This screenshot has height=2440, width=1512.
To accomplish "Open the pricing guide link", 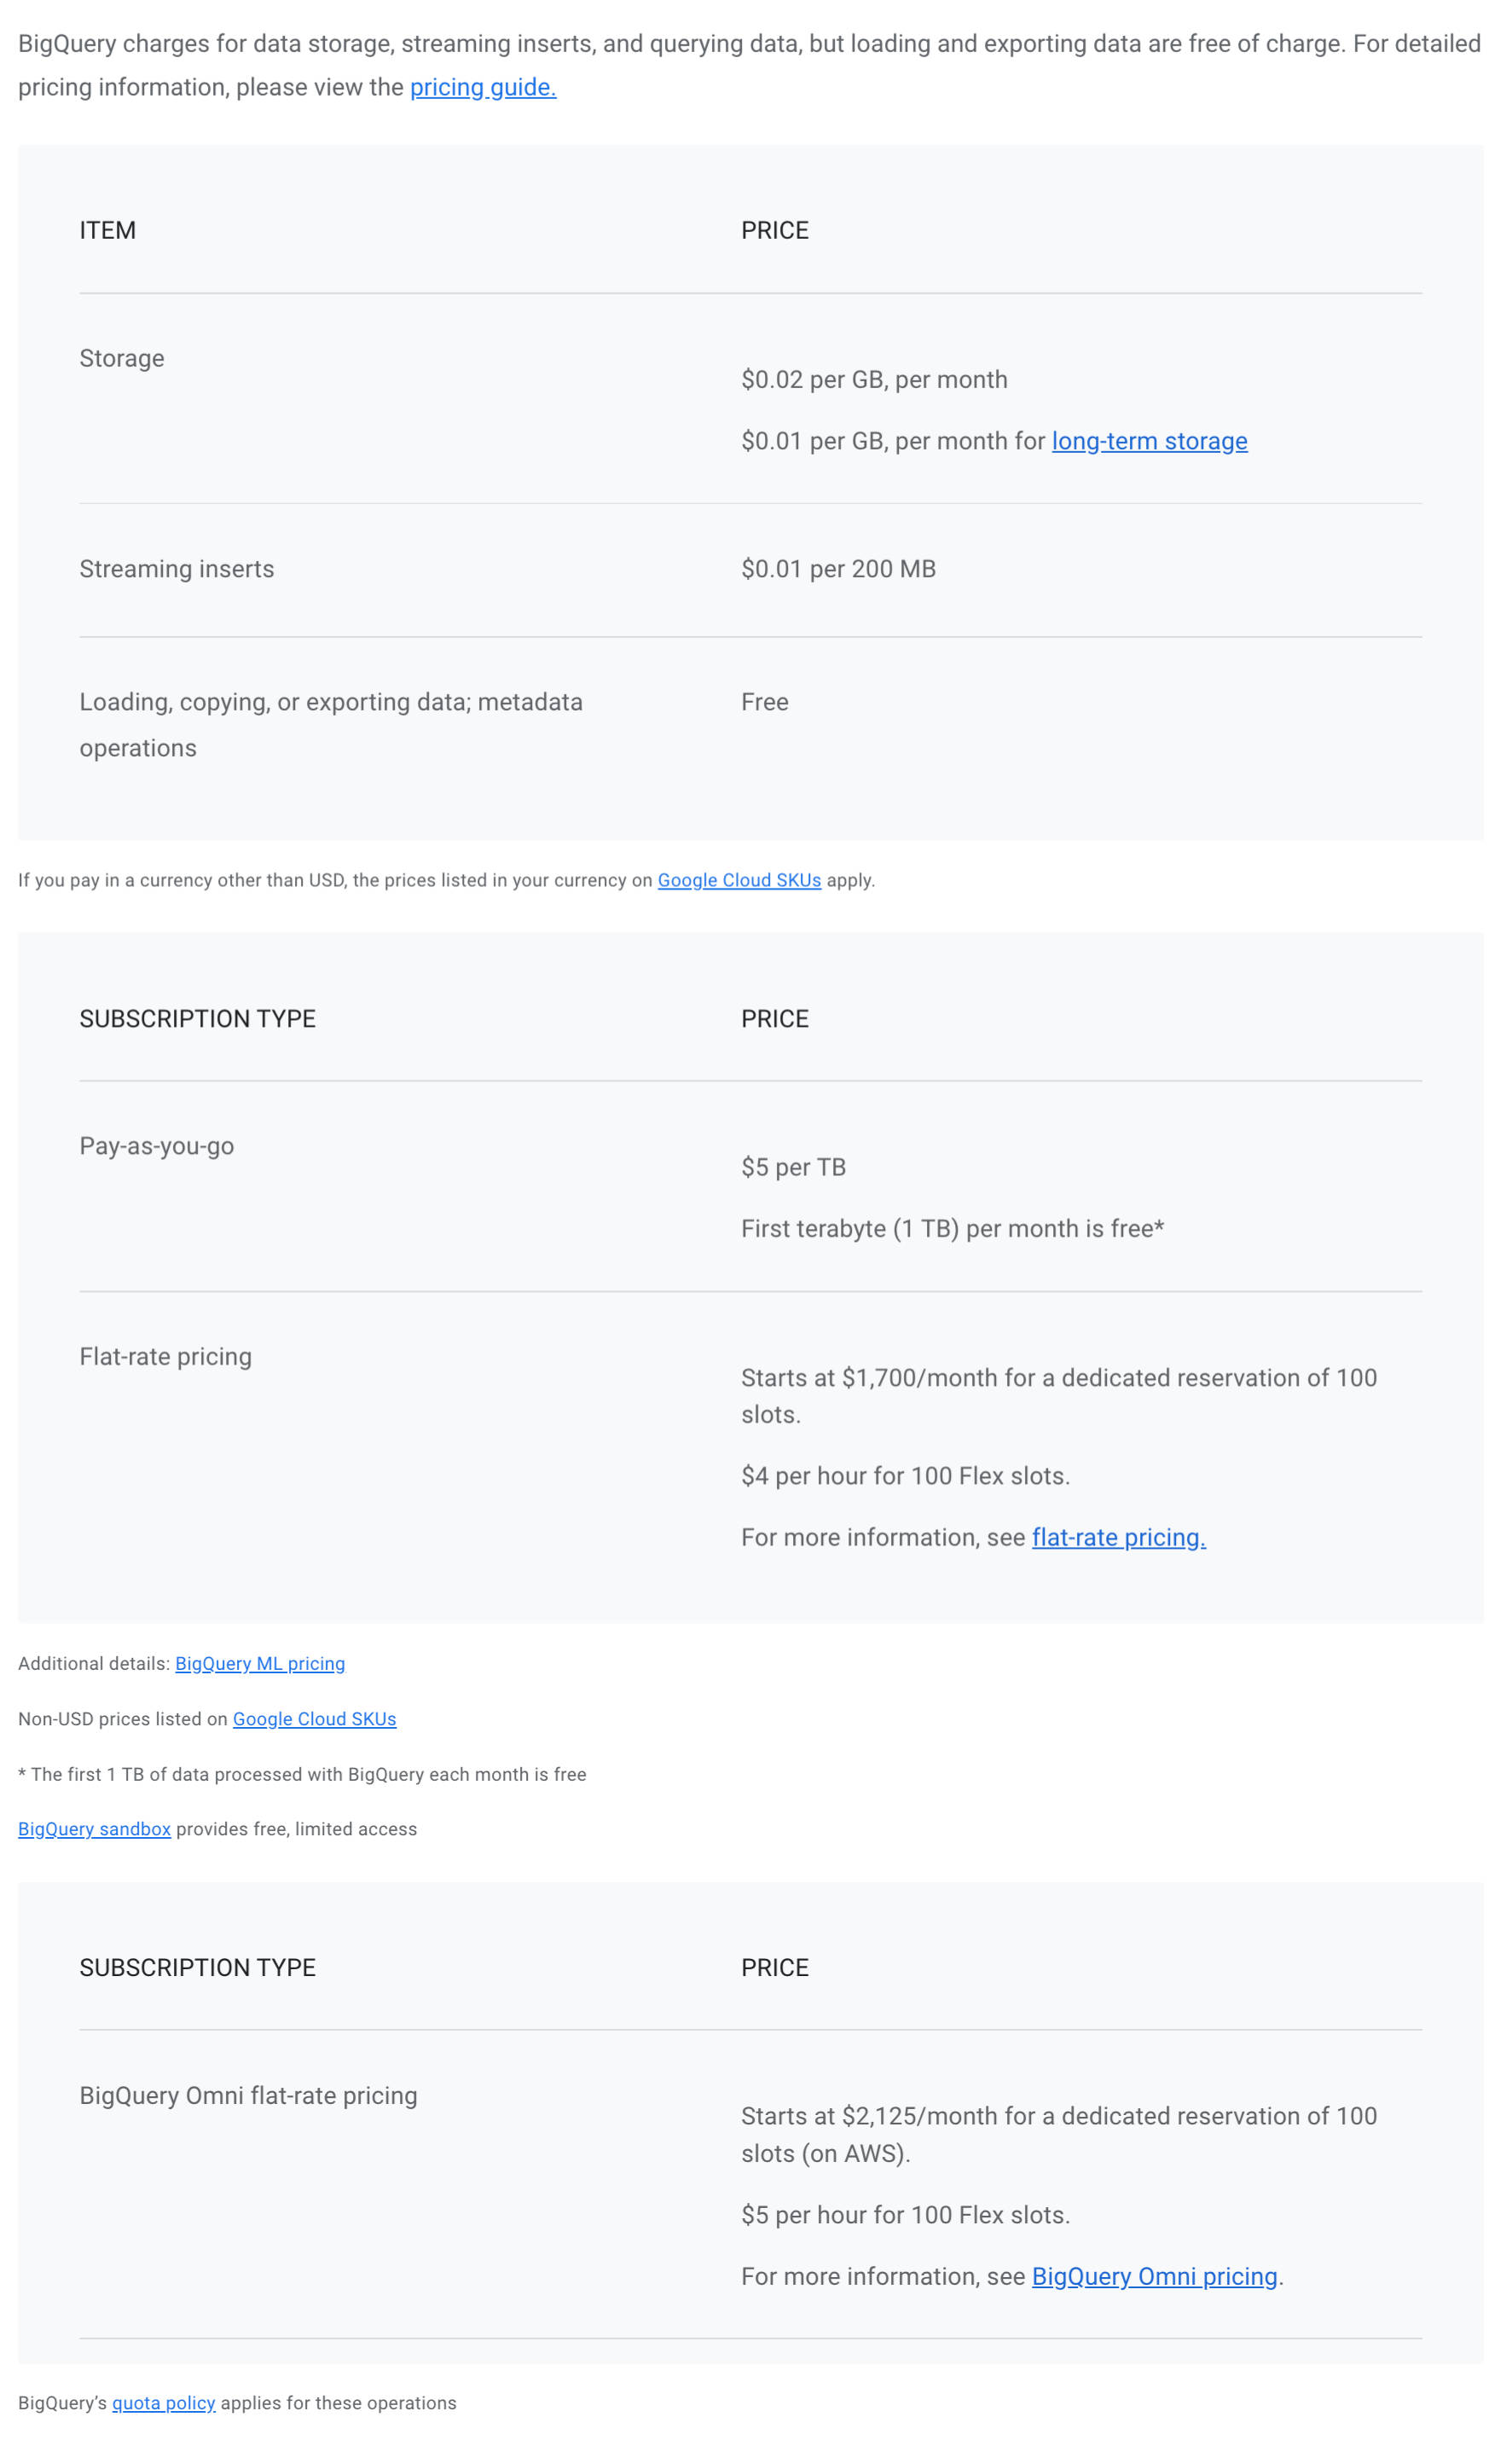I will tap(483, 88).
